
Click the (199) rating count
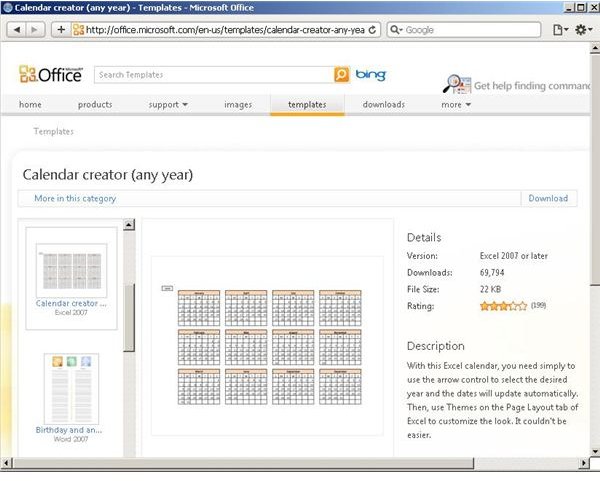tap(538, 305)
